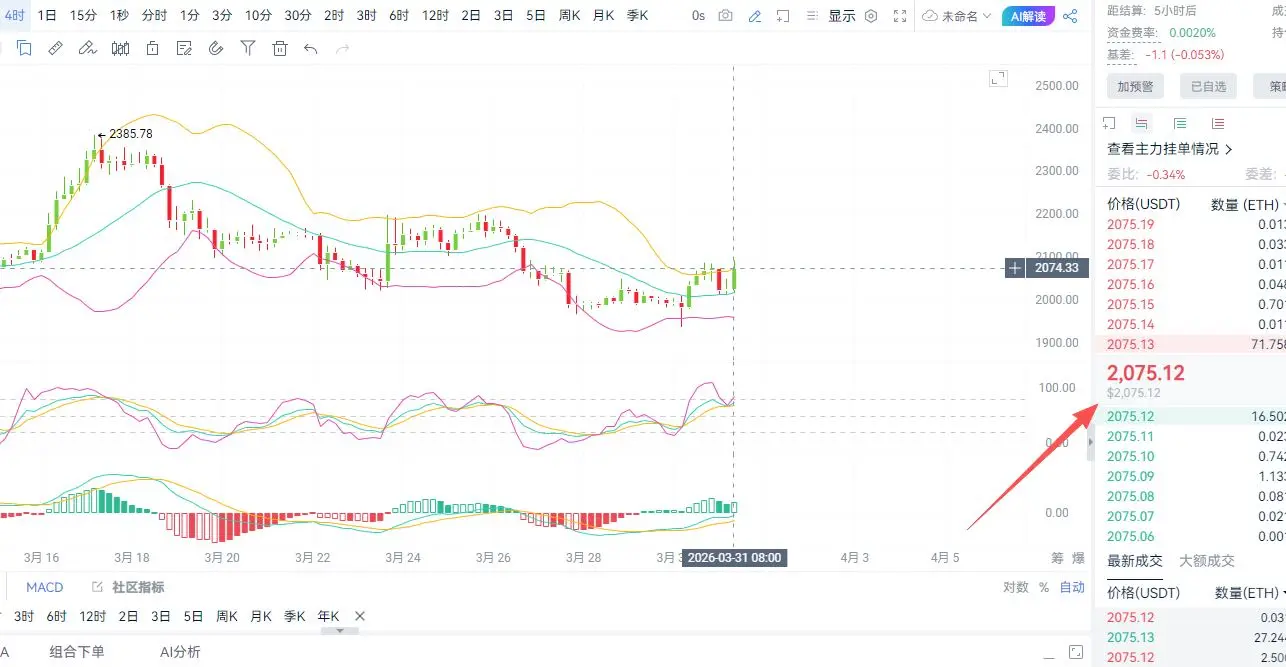Click ask price 2075.19 row
The height and width of the screenshot is (667, 1286).
(x=1191, y=224)
